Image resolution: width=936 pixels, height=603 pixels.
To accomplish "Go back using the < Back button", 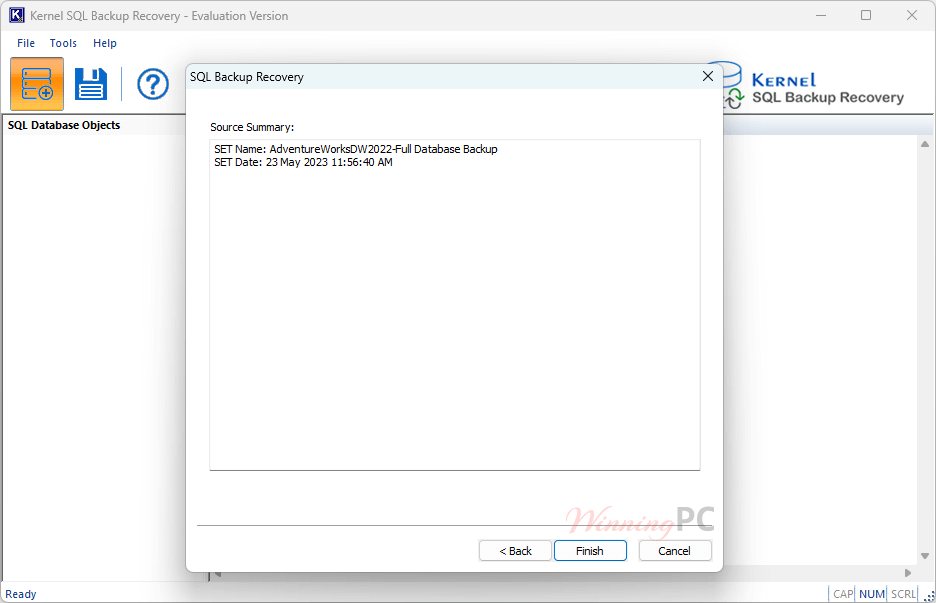I will click(x=515, y=550).
